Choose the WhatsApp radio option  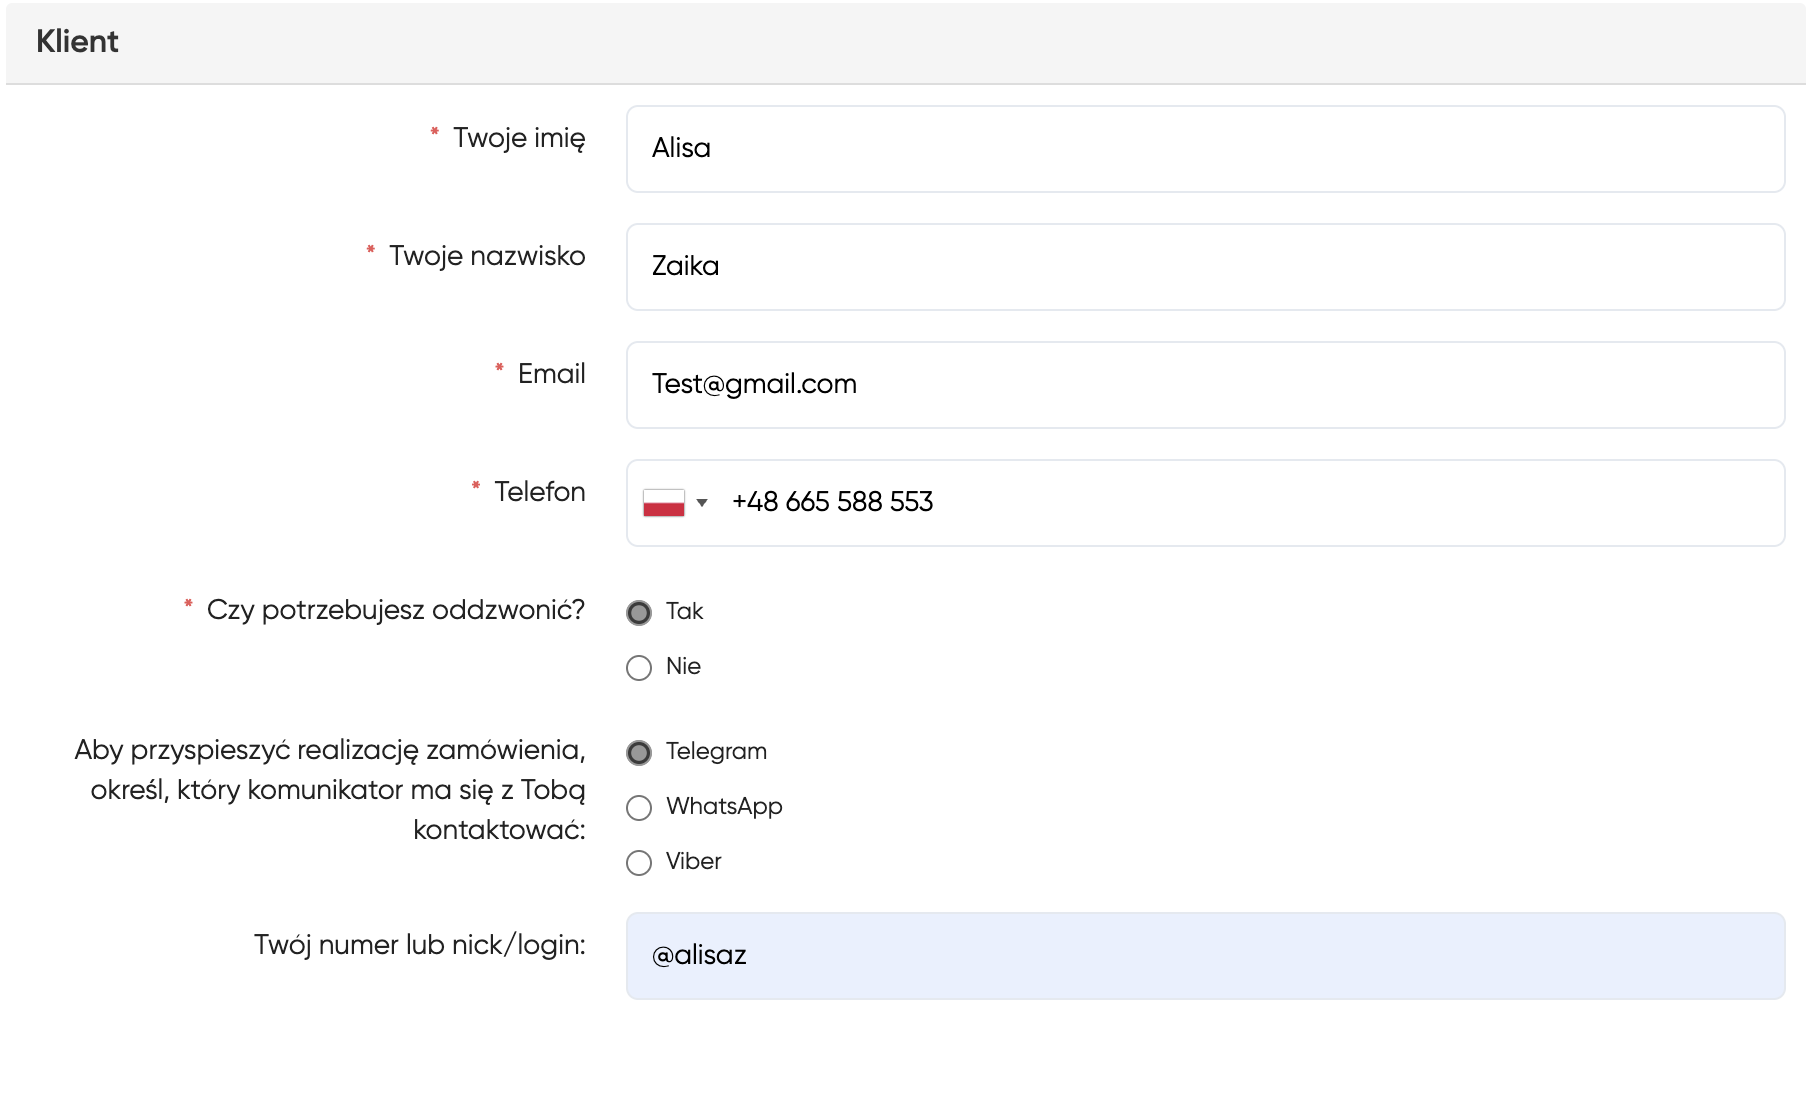639,807
